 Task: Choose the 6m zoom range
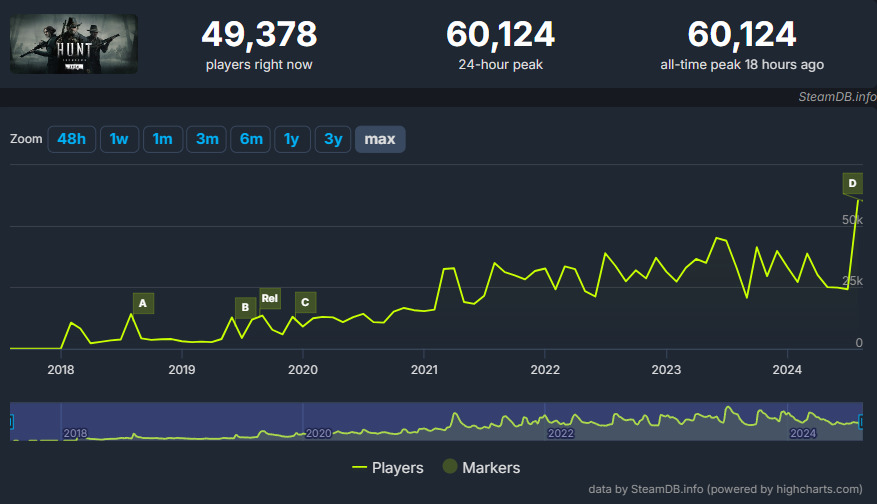(250, 139)
